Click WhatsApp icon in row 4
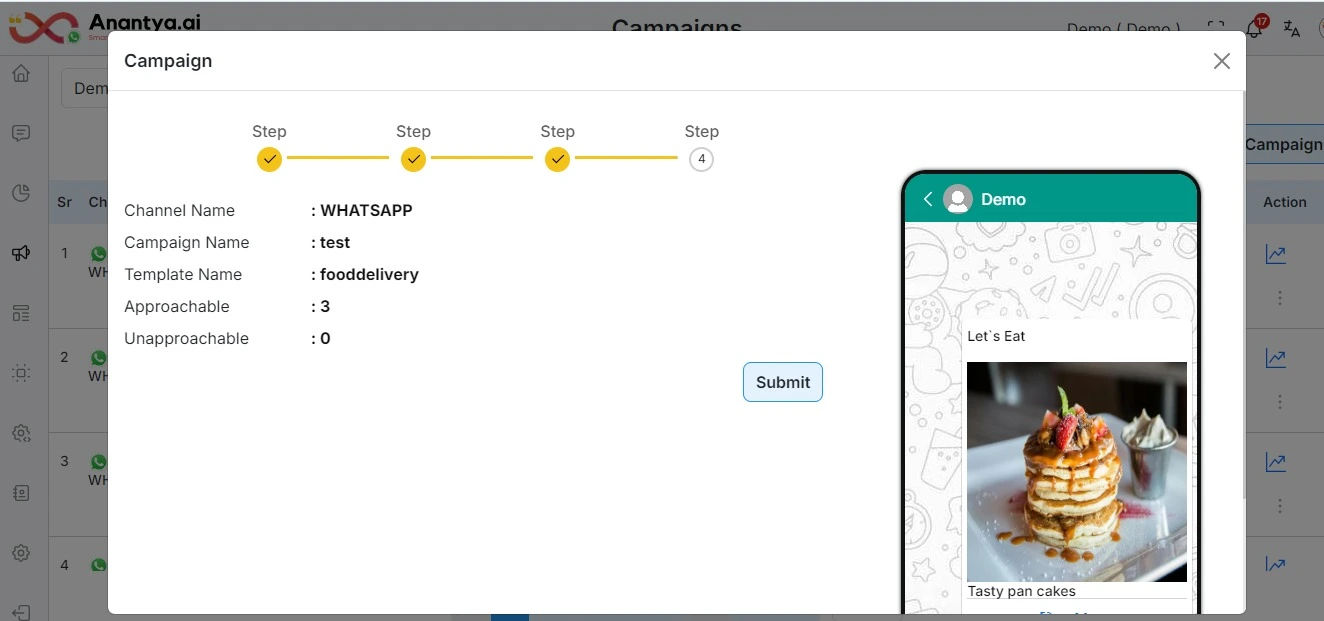Viewport: 1324px width, 621px height. 98,565
